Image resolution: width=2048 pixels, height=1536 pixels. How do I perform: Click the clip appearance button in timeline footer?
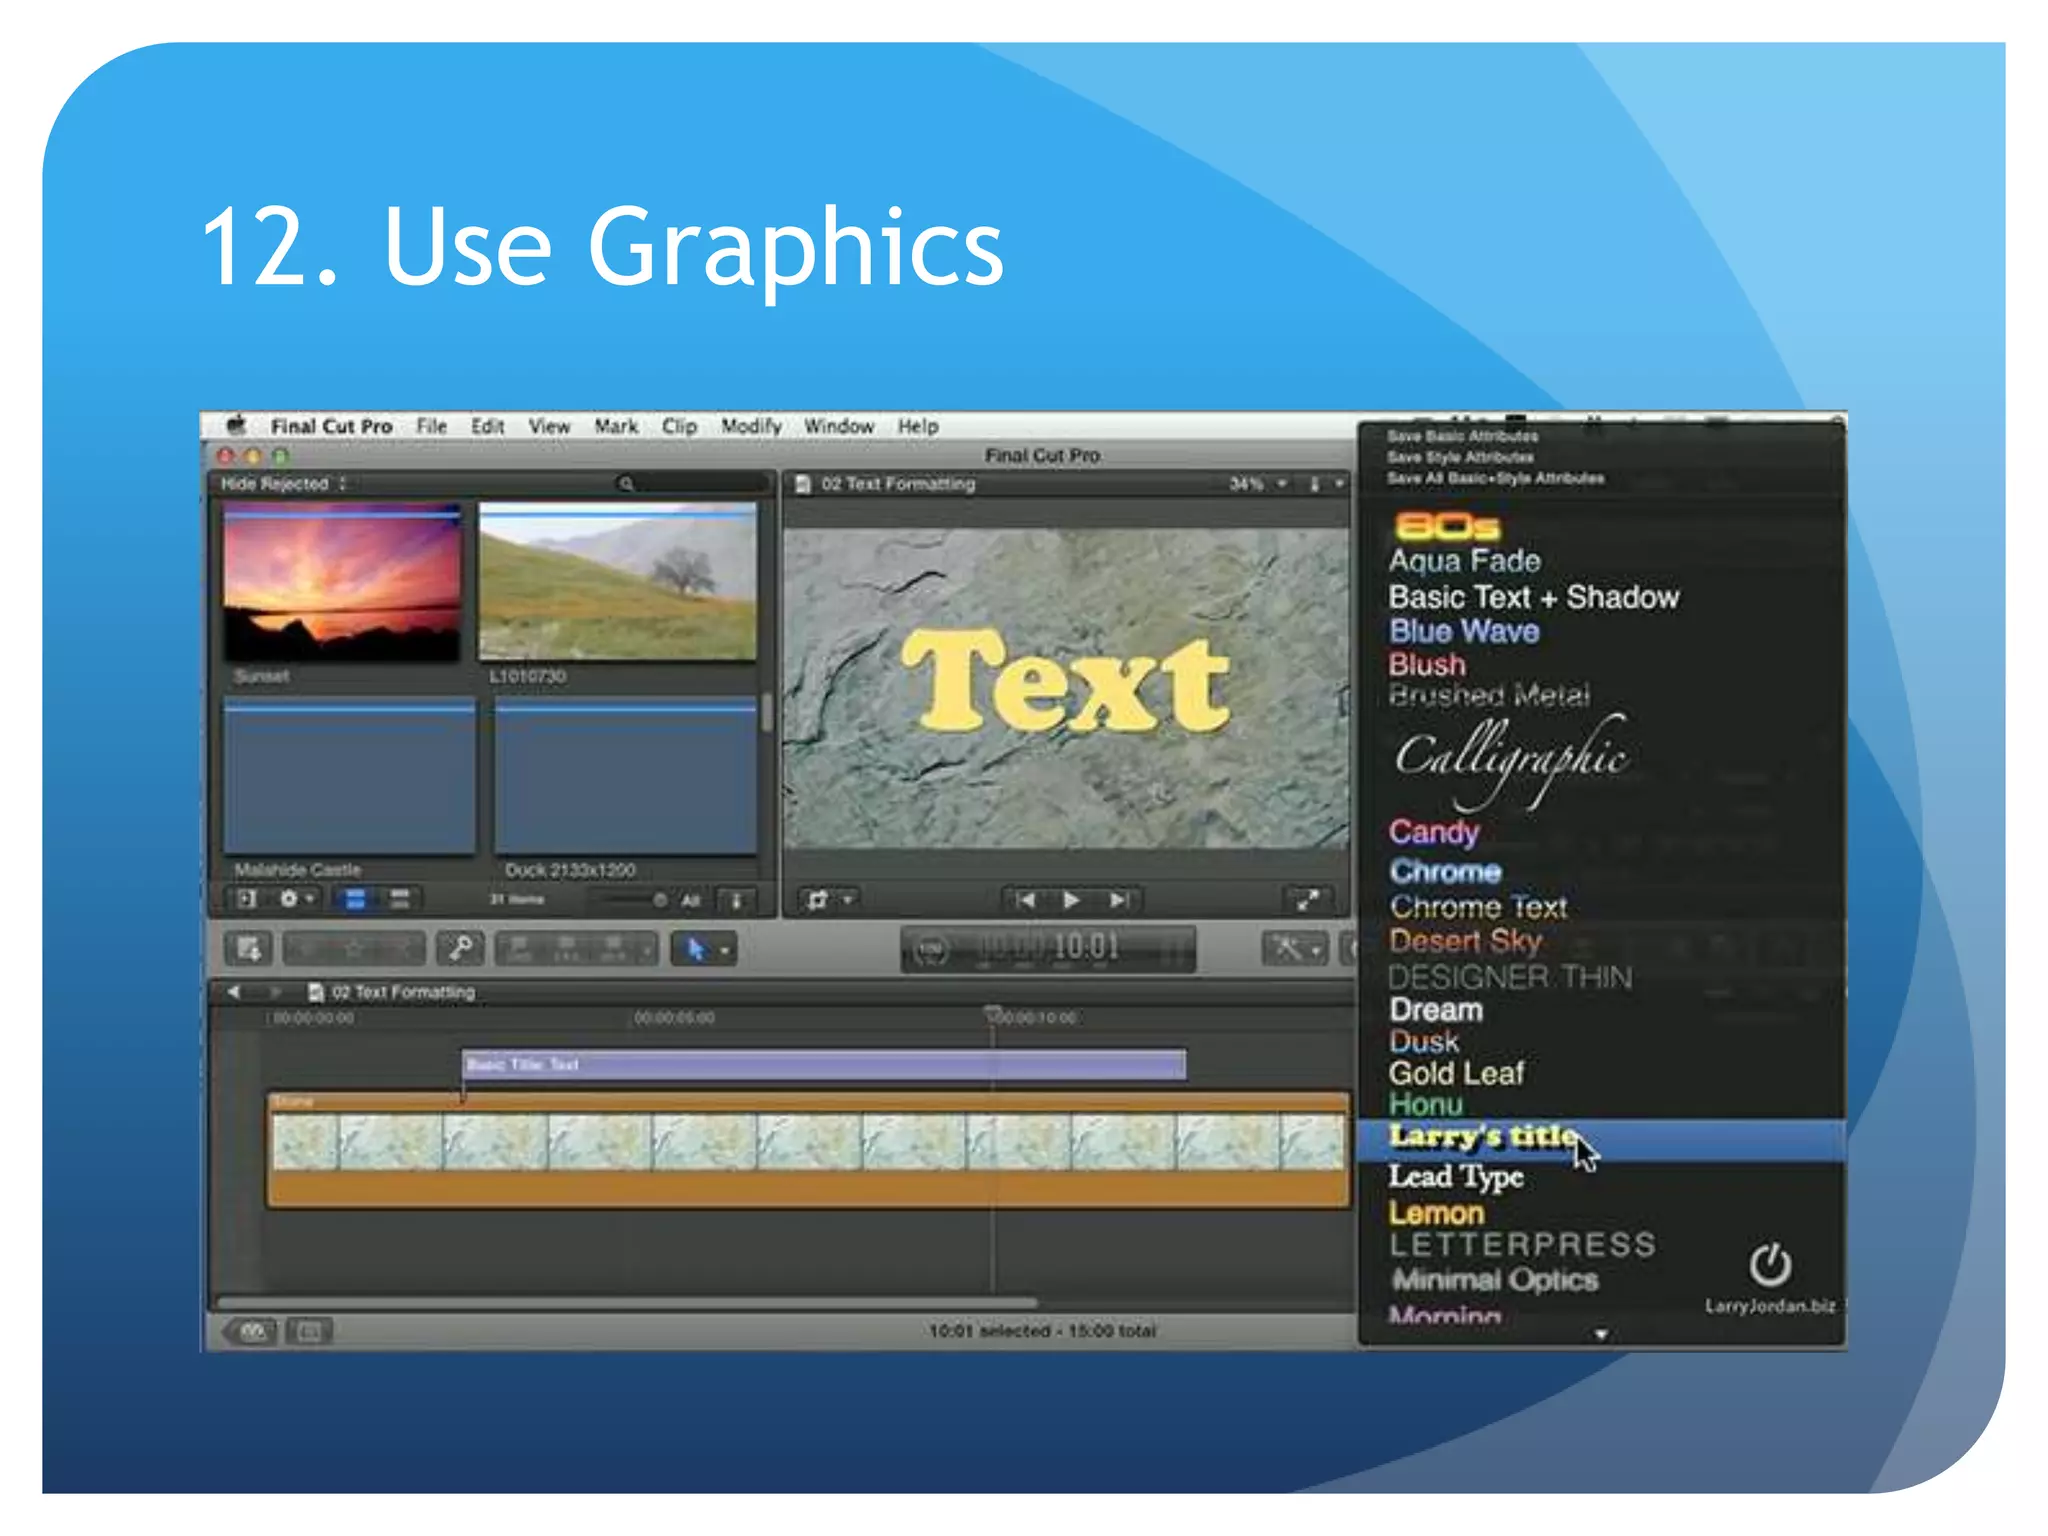tap(309, 1331)
